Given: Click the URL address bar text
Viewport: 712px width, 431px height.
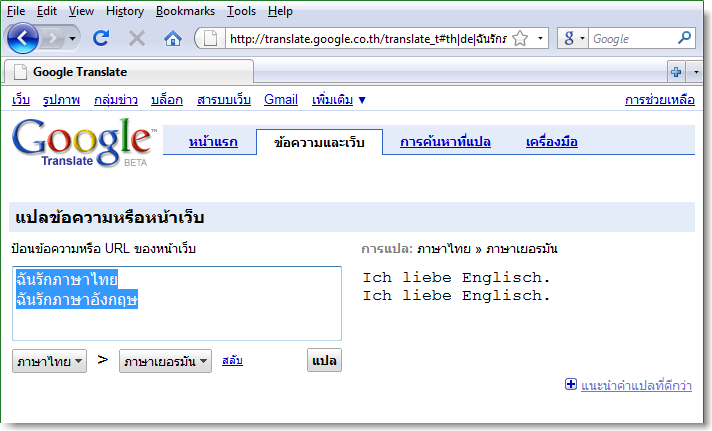Looking at the screenshot, I should 368,39.
